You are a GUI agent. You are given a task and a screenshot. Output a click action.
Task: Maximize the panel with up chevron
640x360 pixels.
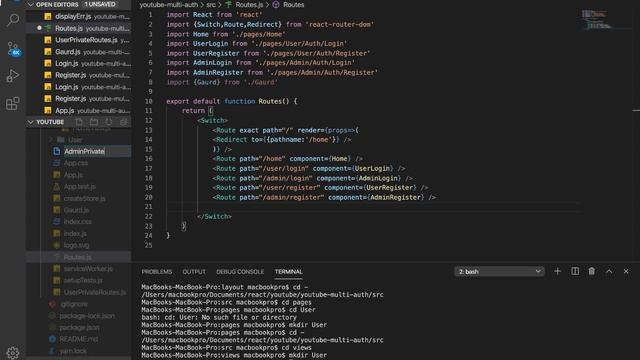click(609, 271)
